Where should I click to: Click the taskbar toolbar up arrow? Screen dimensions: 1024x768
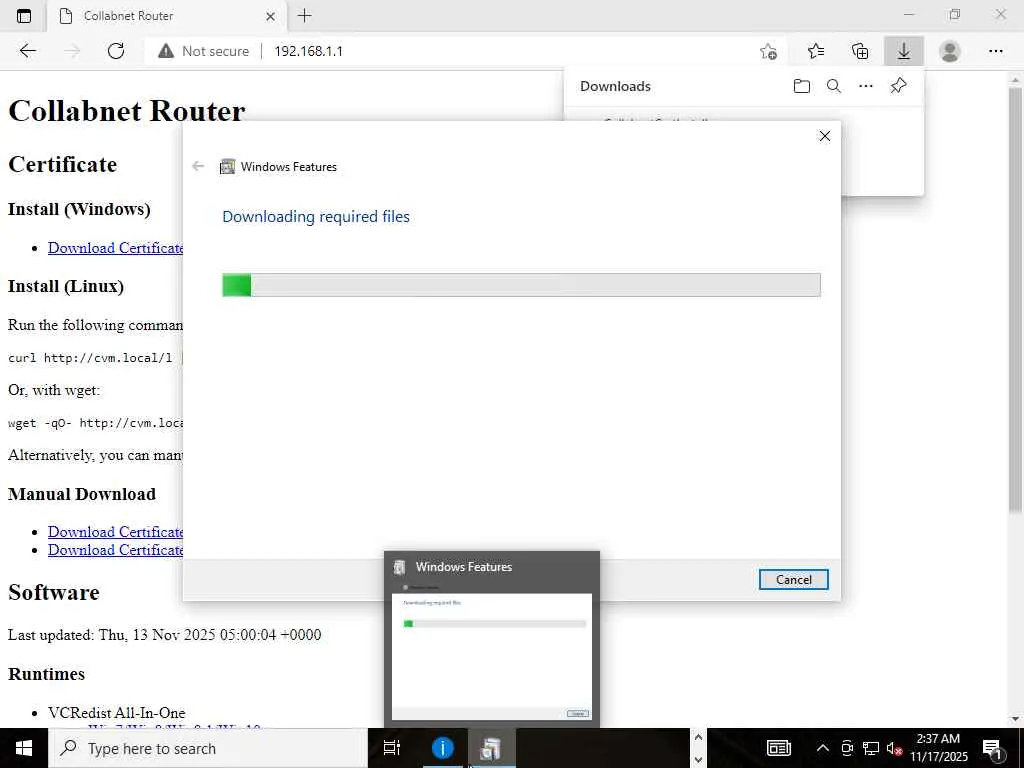pos(698,737)
